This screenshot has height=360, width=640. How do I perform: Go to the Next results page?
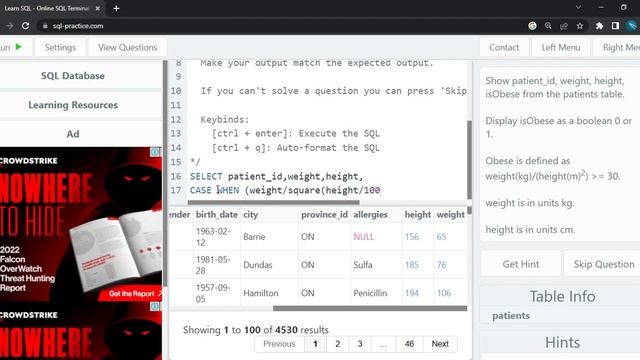pyautogui.click(x=440, y=344)
